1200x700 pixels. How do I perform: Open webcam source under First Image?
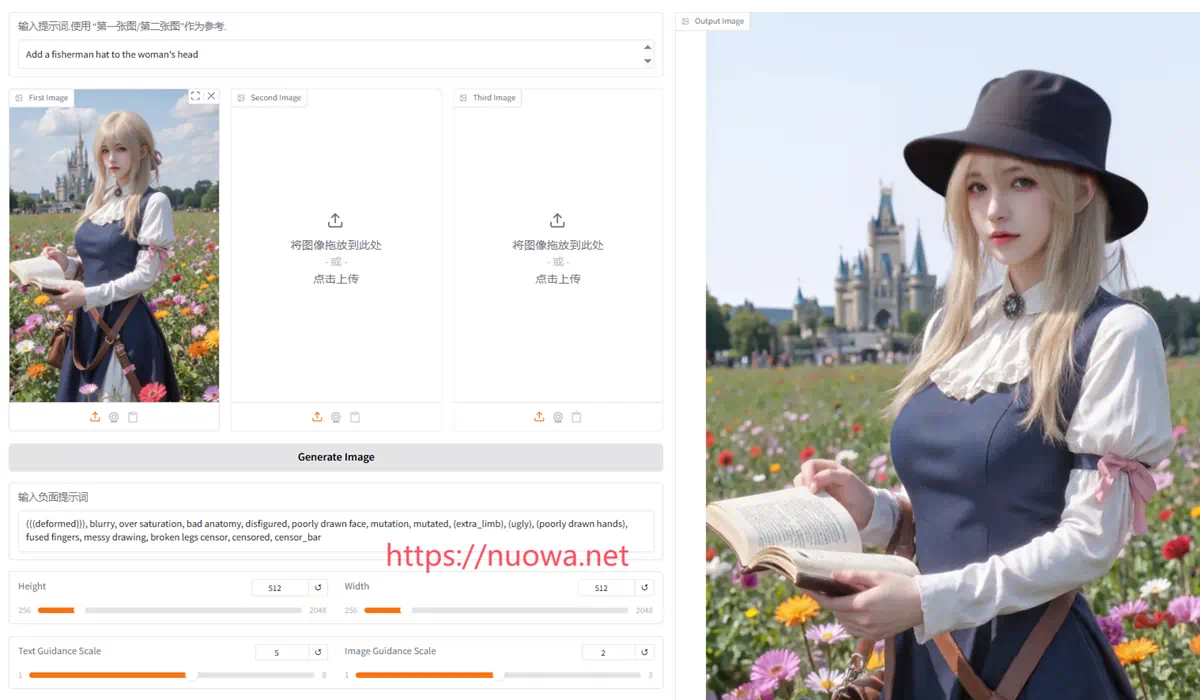click(x=114, y=417)
